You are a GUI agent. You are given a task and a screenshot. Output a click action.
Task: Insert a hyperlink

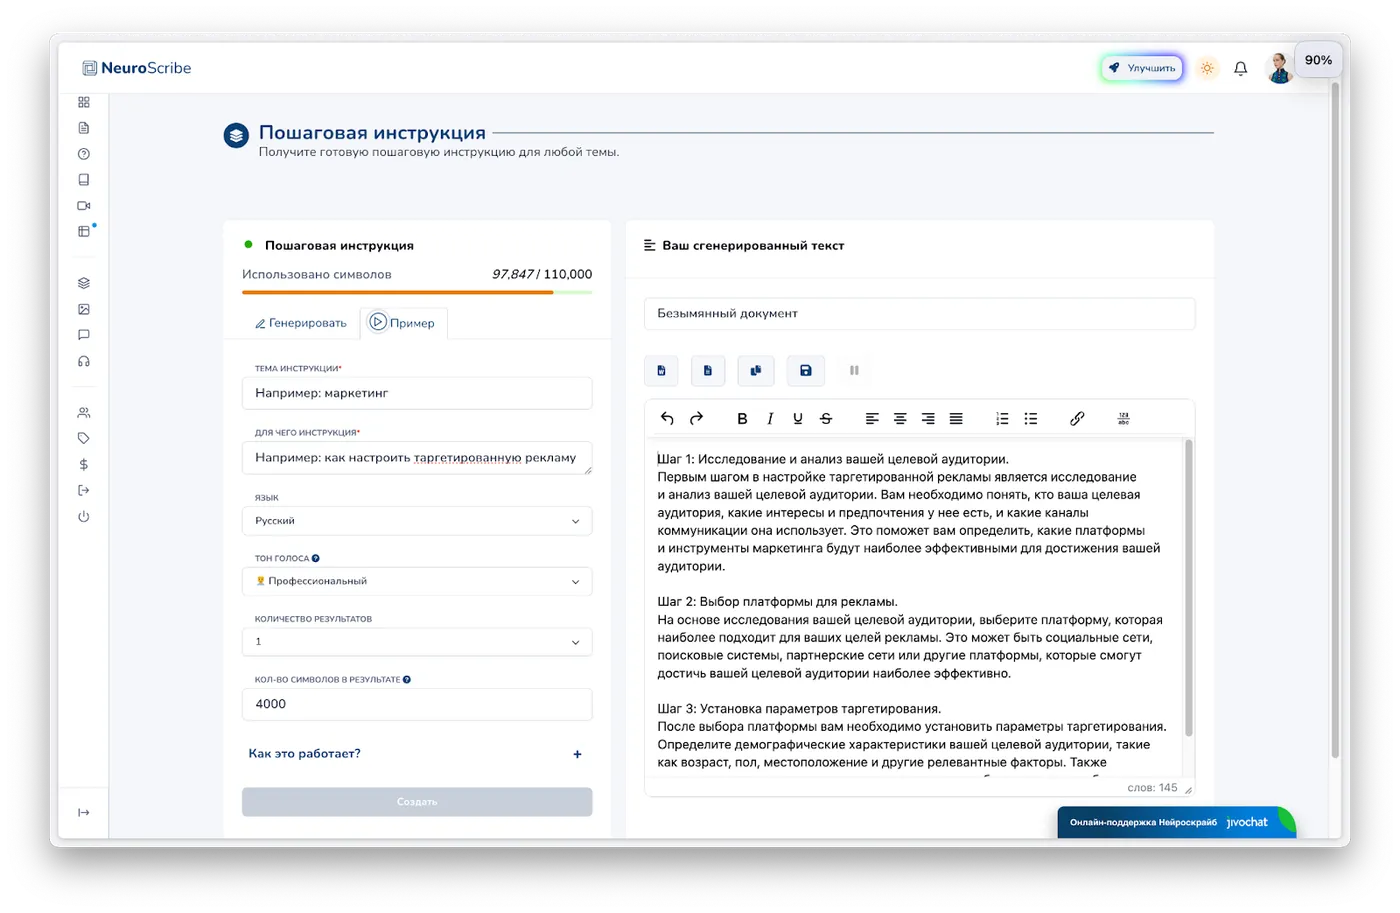click(x=1077, y=419)
